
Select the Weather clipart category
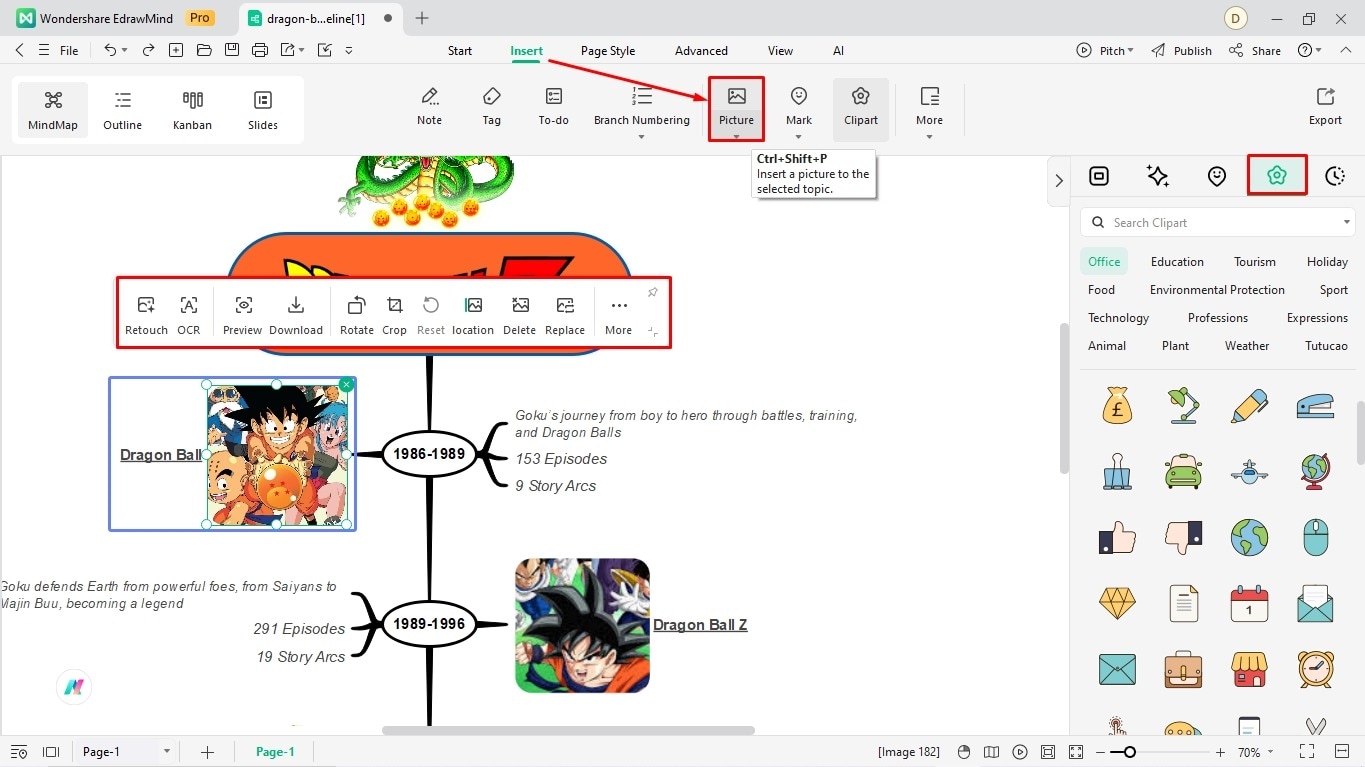click(1247, 346)
